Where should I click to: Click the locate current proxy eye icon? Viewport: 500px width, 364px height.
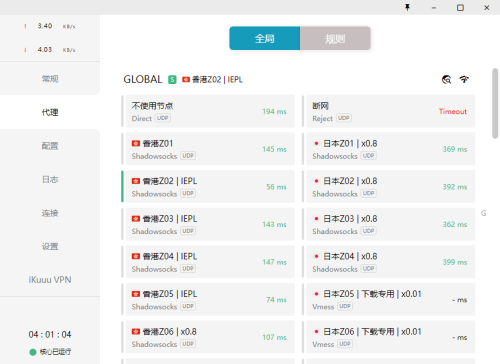(446, 79)
